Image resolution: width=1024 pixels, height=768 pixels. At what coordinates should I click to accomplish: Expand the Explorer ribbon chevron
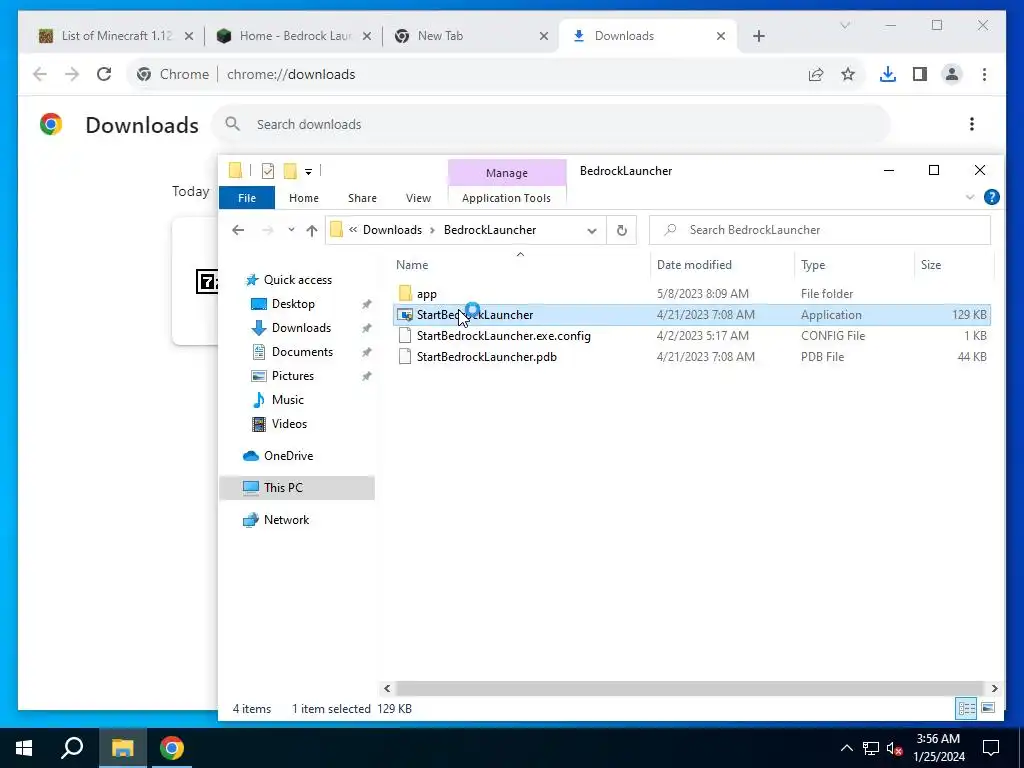[970, 197]
